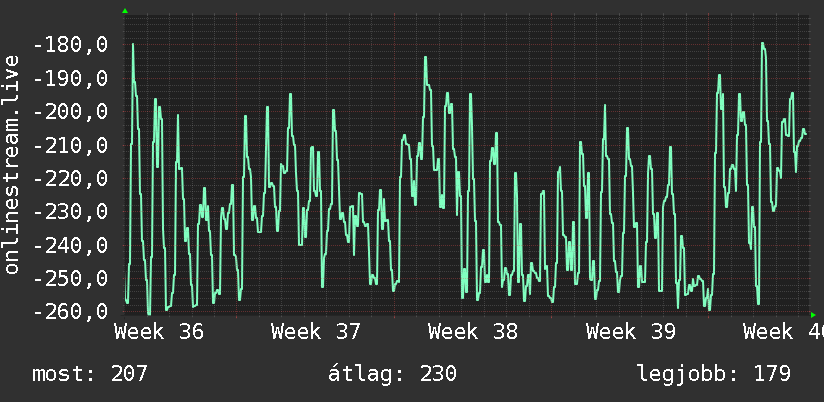This screenshot has width=824, height=402.
Task: Click the -210,0 y-axis label
Action: pyautogui.click(x=70, y=146)
